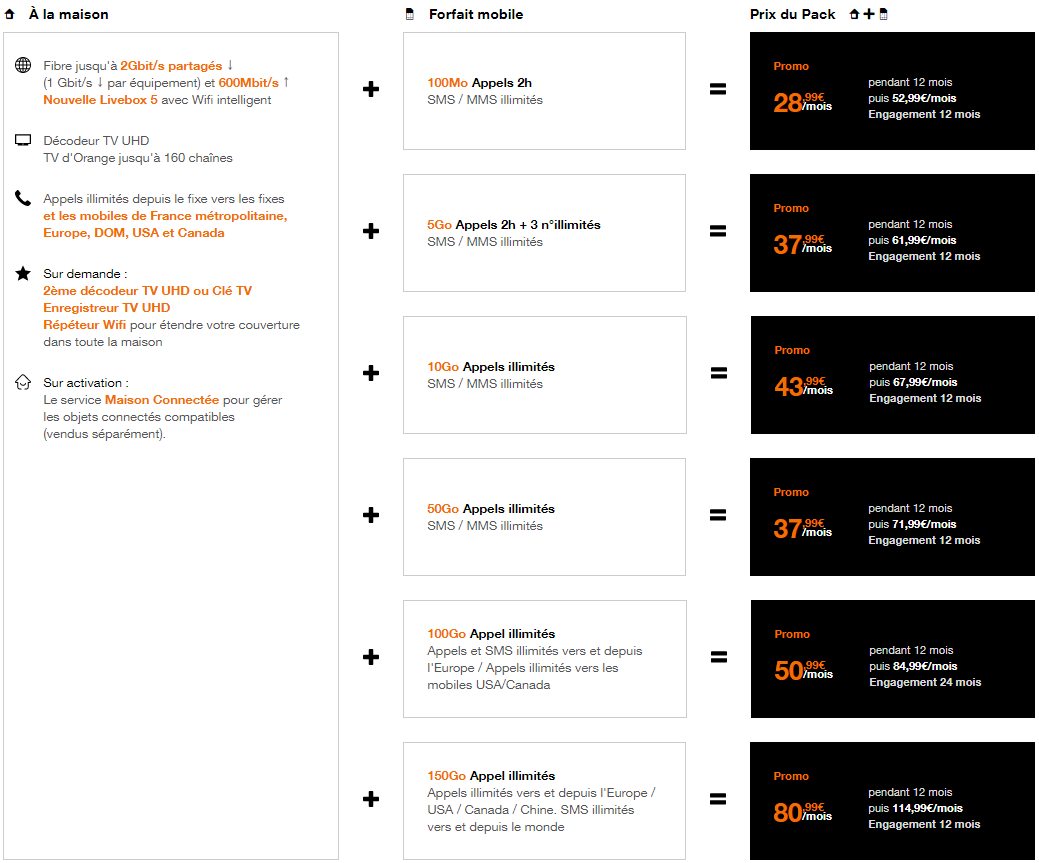Viewport: 1039px width, 863px height.
Task: Click the telephone icon for Appels illimités
Action: click(x=23, y=198)
